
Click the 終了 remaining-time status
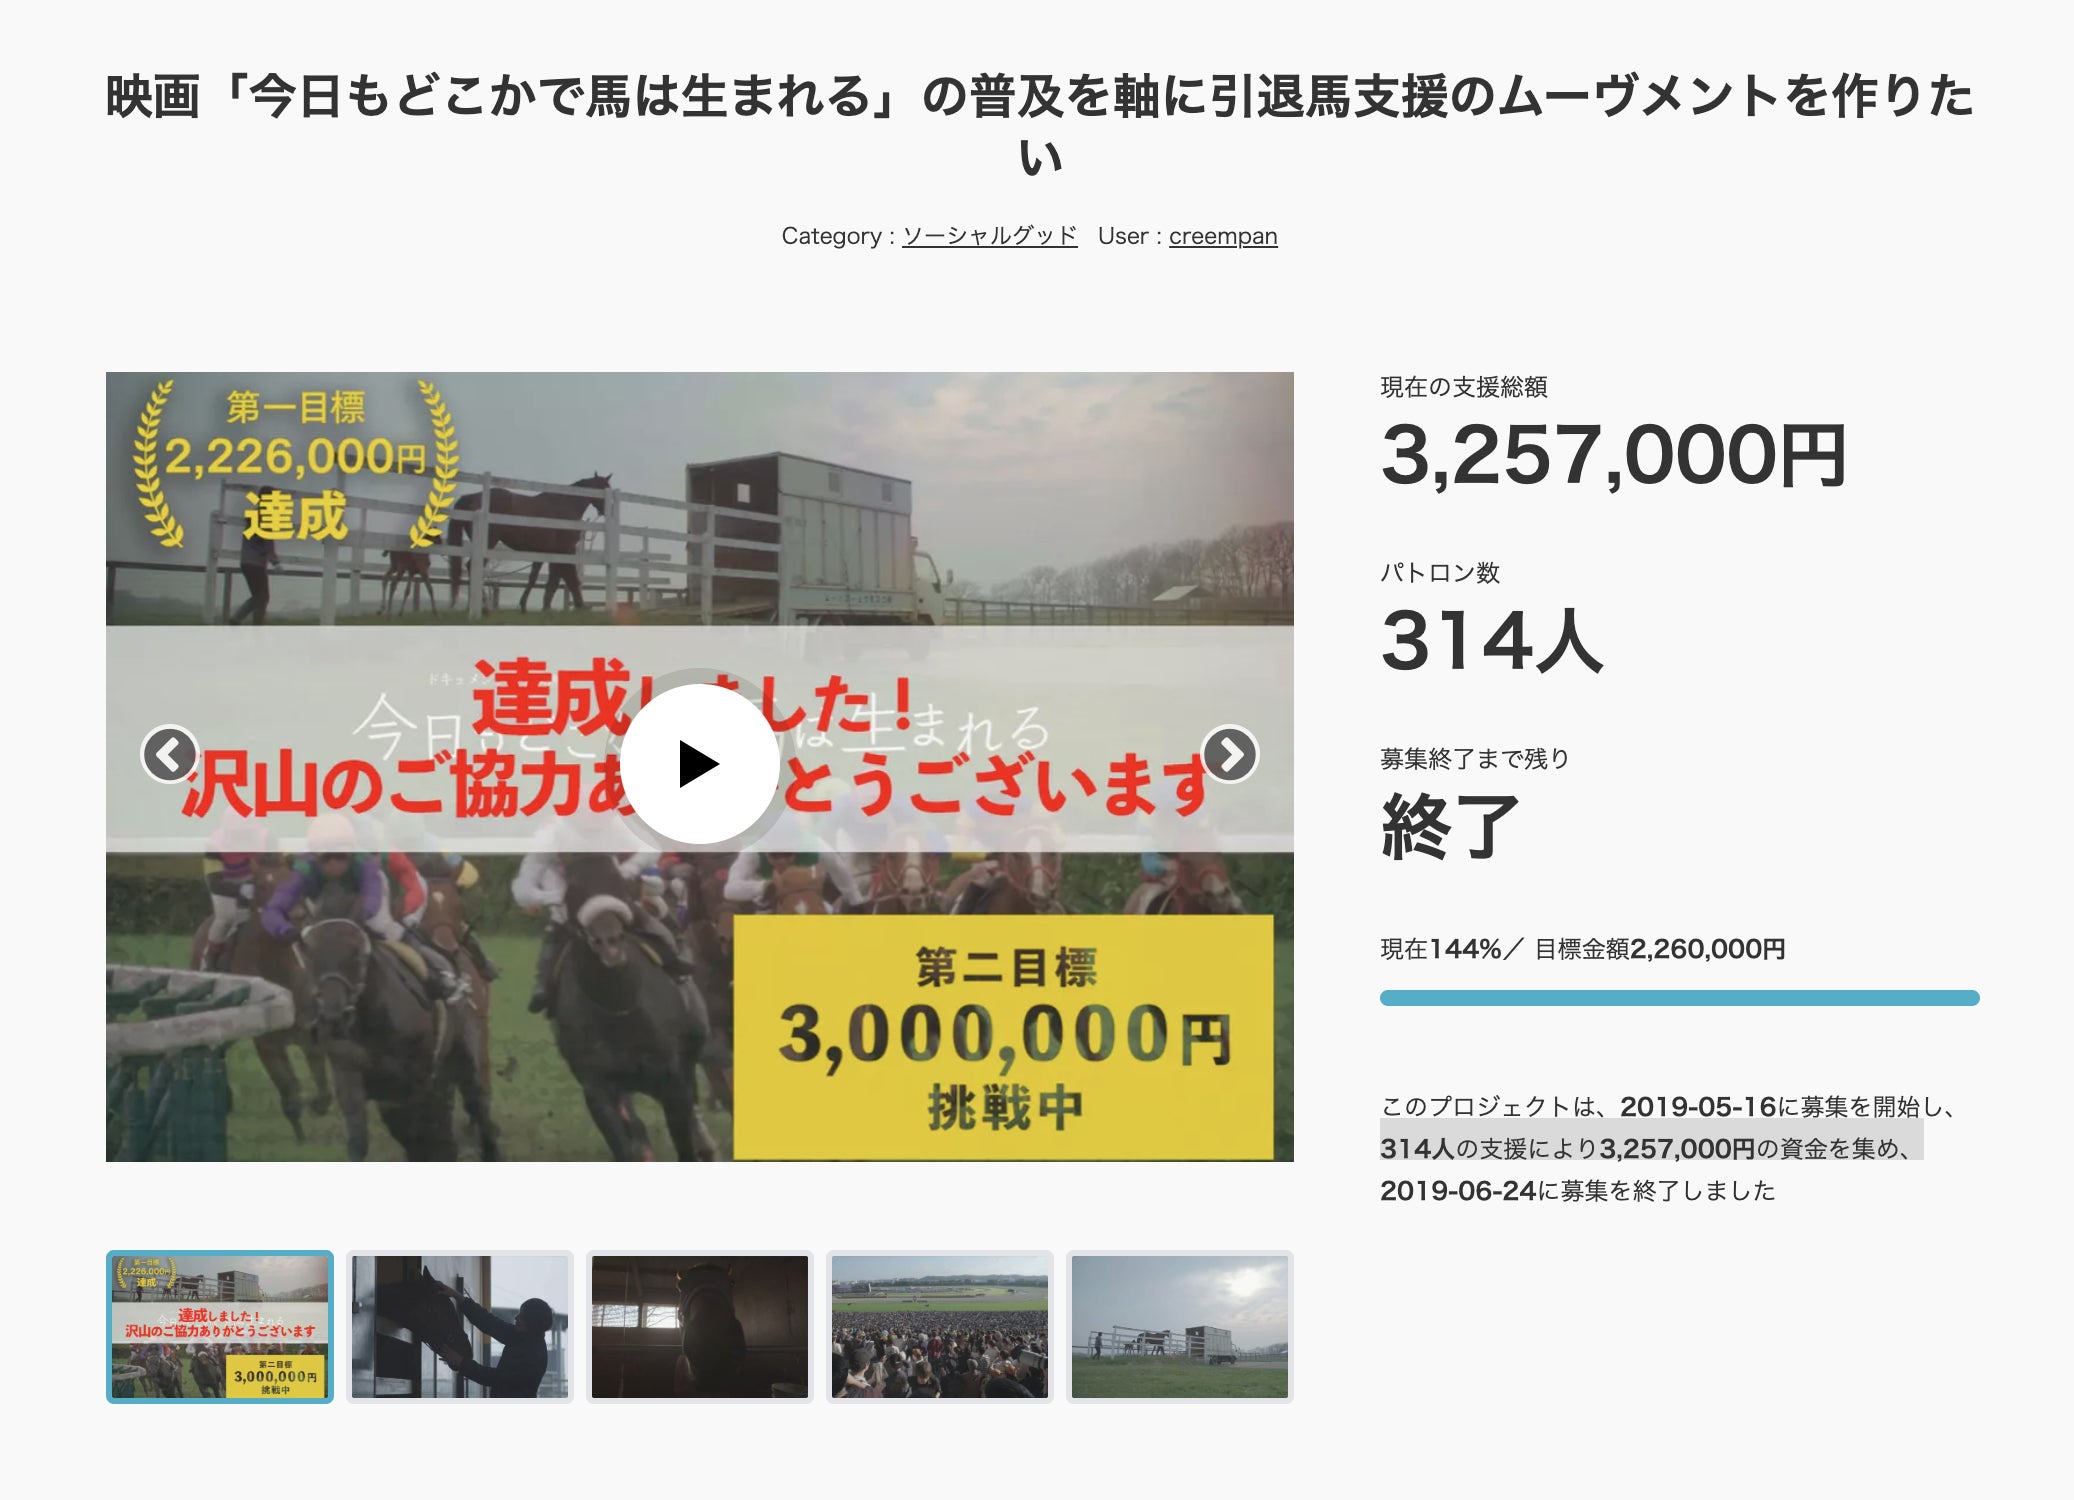click(x=1449, y=826)
